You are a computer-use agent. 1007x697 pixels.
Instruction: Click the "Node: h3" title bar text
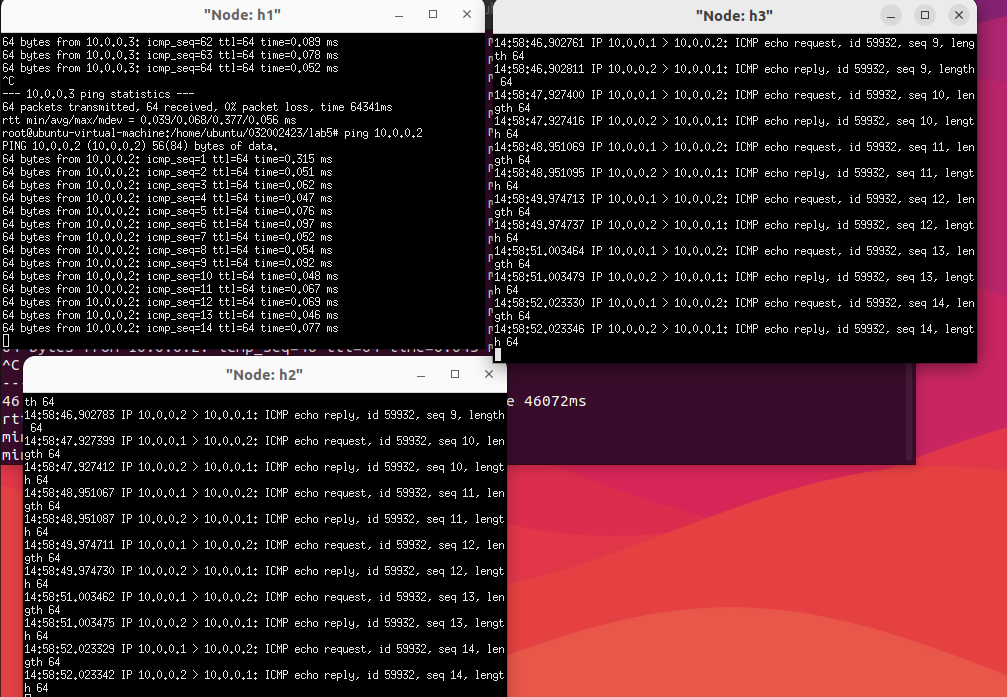coord(734,16)
